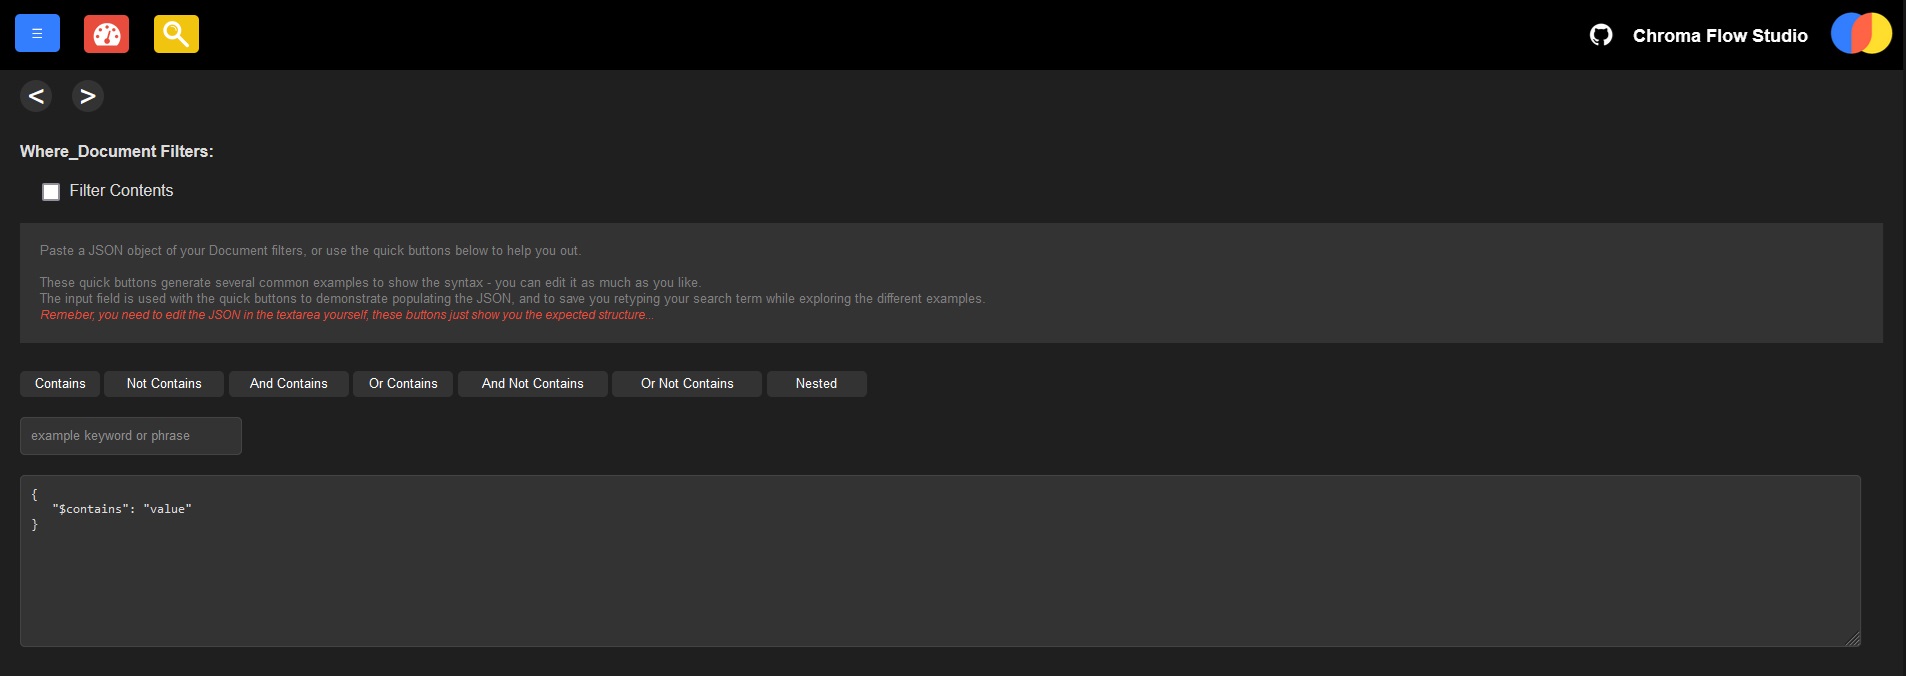
Task: Click the Where_Document Filters heading
Action: (117, 151)
